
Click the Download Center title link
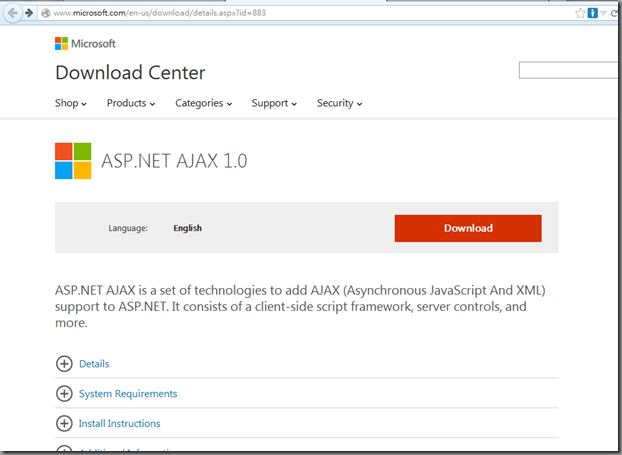click(130, 72)
